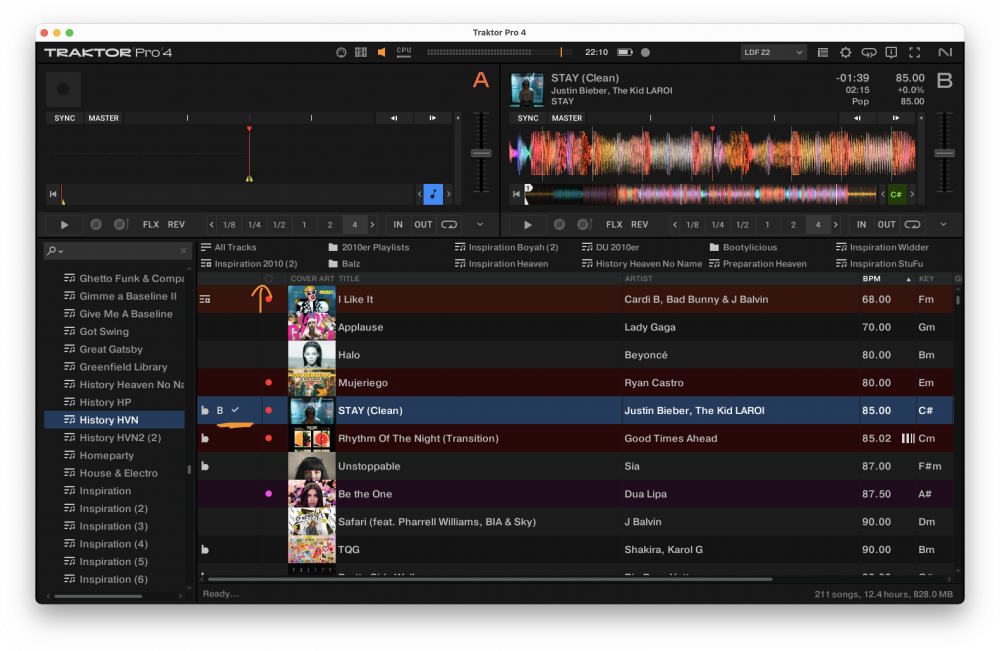Viewport: 1000px width, 651px height.
Task: Click the orange audio speaker indicator
Action: [x=381, y=52]
